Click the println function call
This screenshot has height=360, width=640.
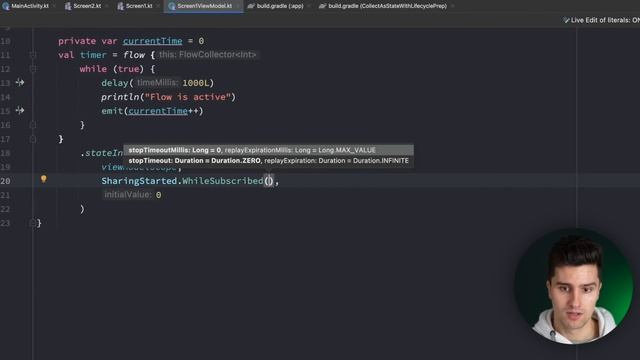(120, 97)
